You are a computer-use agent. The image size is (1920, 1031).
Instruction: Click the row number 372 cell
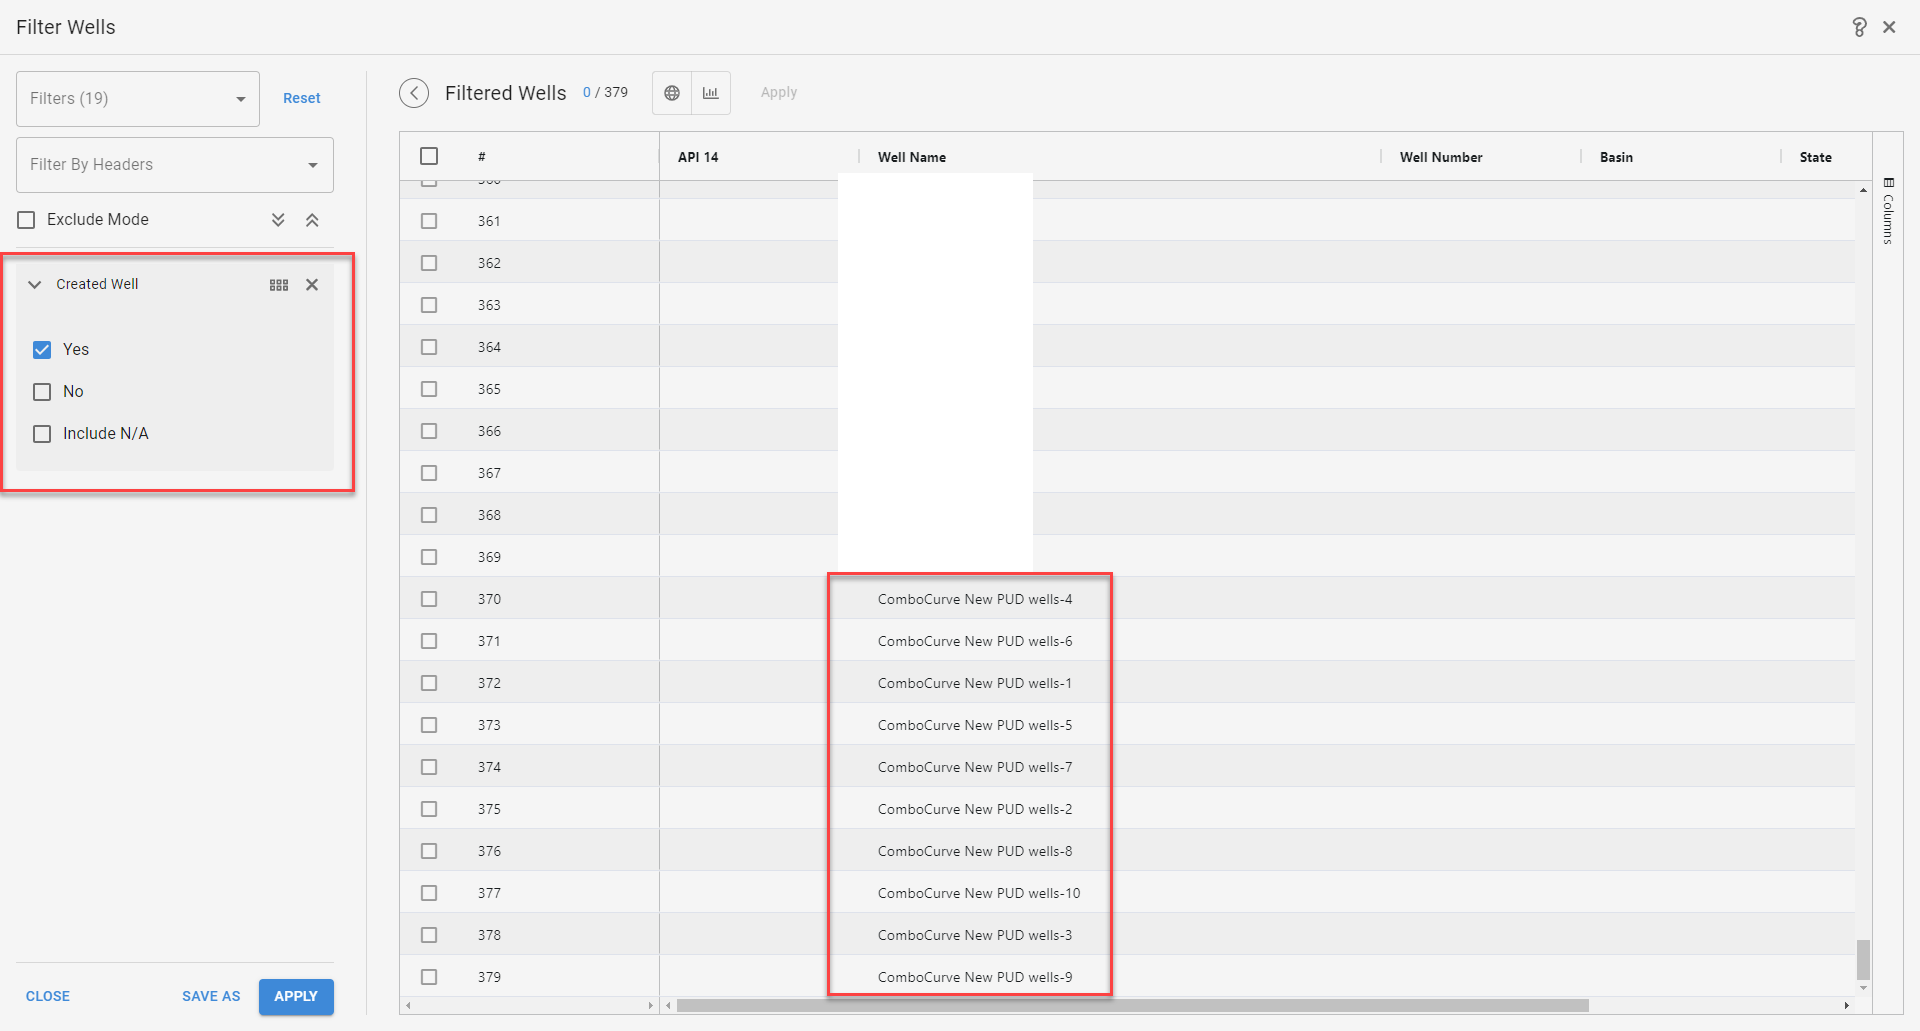coord(489,683)
